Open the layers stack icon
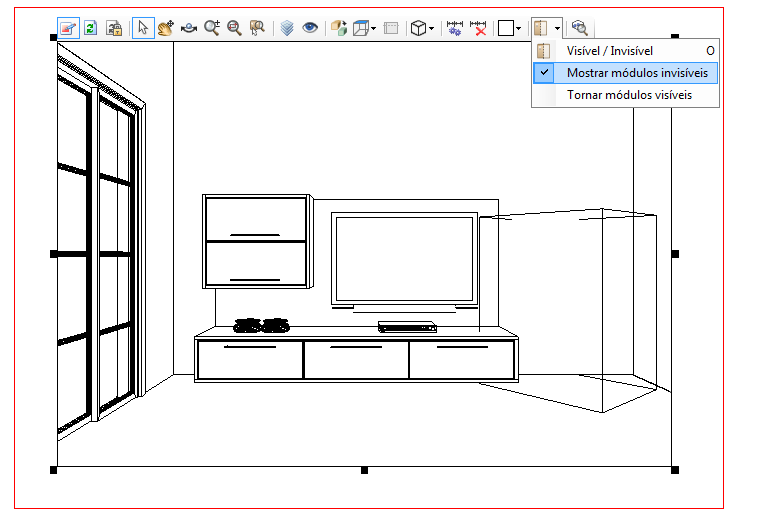Screen dimensions: 764x517 coord(287,28)
